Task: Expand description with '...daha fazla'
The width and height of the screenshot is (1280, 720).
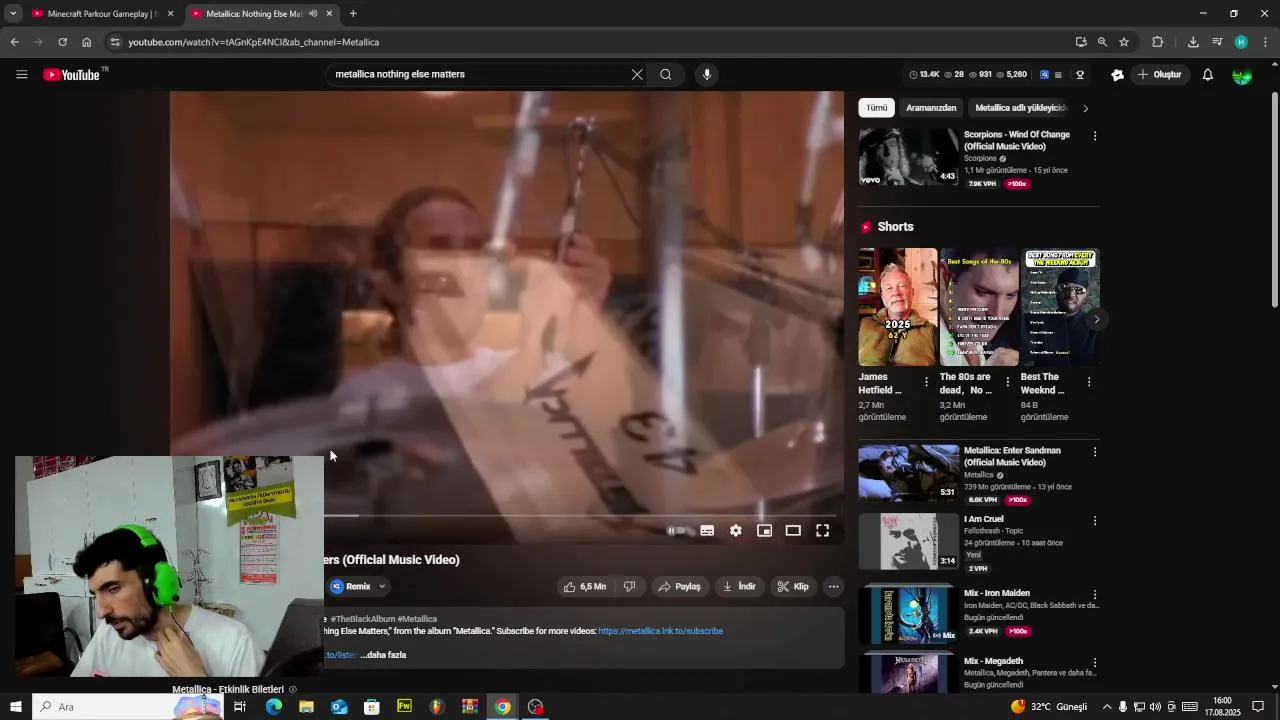Action: 383,655
